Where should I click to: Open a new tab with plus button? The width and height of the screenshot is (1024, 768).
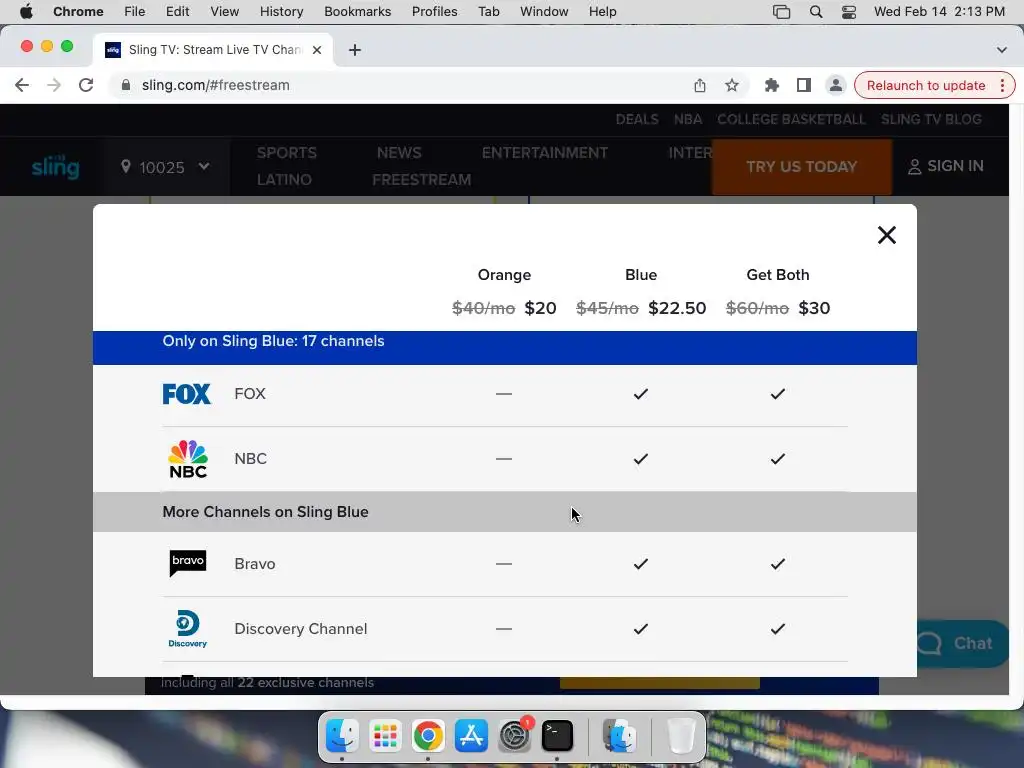[x=355, y=50]
